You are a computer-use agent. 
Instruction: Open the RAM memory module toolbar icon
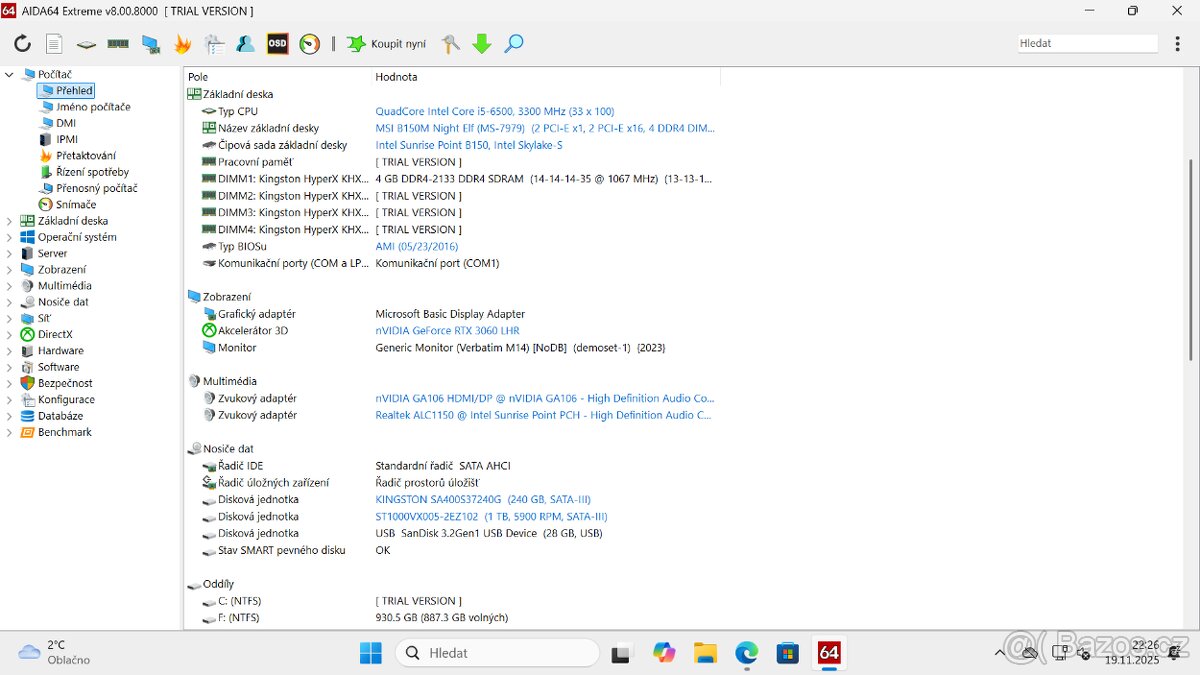coord(118,44)
